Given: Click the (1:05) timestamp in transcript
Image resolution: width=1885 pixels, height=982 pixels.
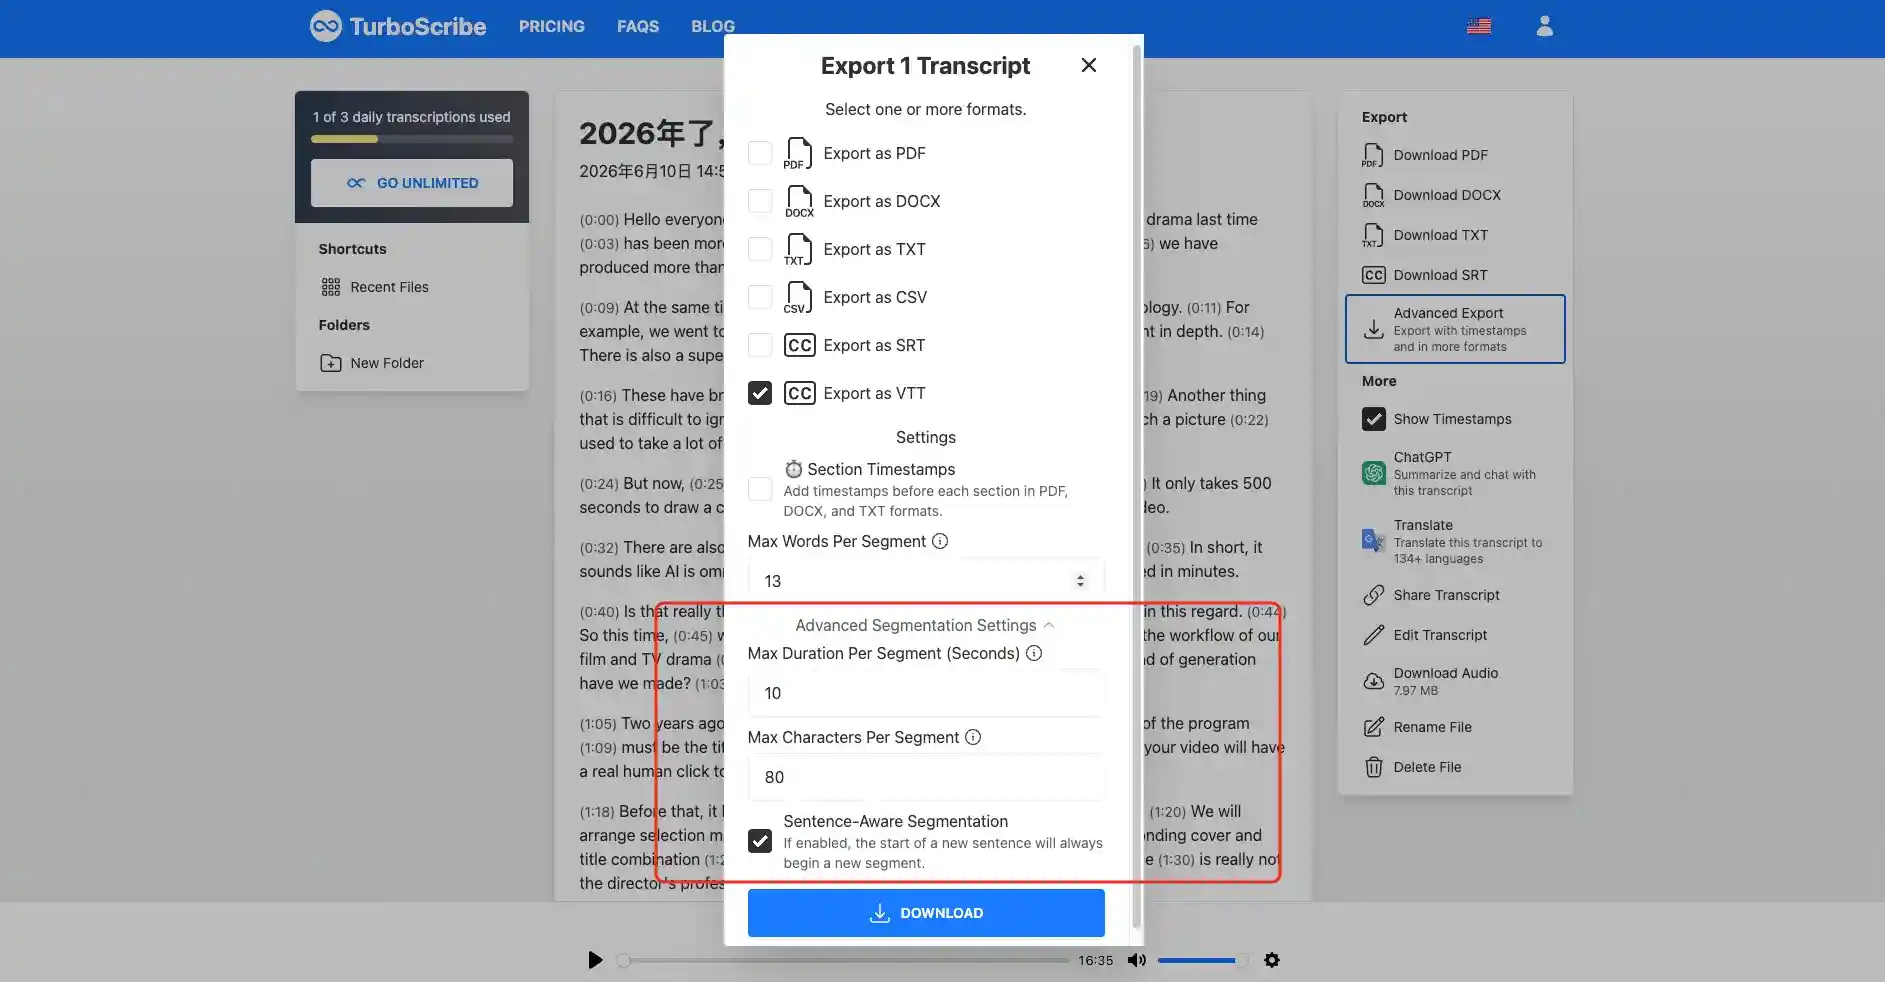Looking at the screenshot, I should coord(598,724).
